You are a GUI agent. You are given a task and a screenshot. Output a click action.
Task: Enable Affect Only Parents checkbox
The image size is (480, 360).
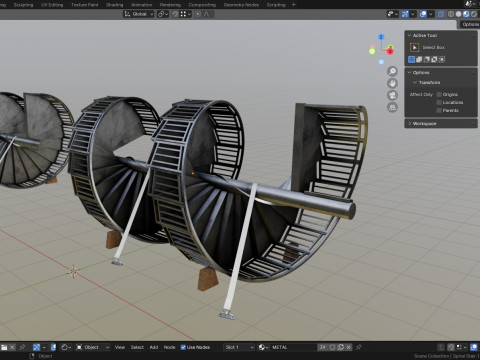(439, 110)
